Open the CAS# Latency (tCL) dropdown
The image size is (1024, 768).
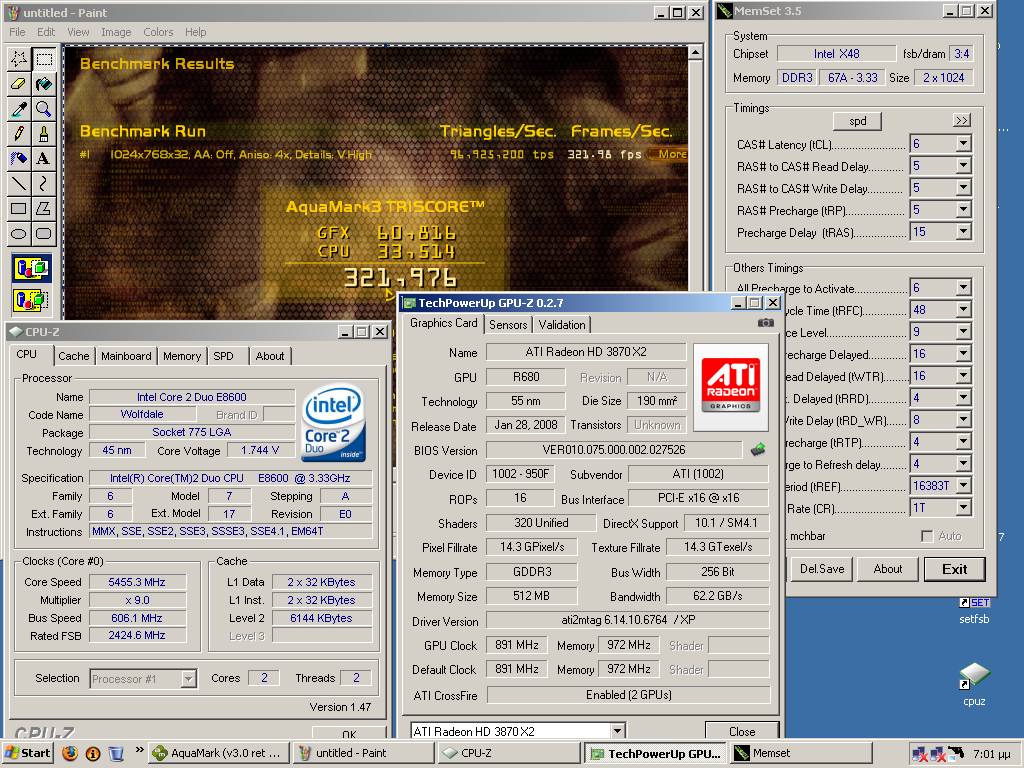pyautogui.click(x=963, y=144)
